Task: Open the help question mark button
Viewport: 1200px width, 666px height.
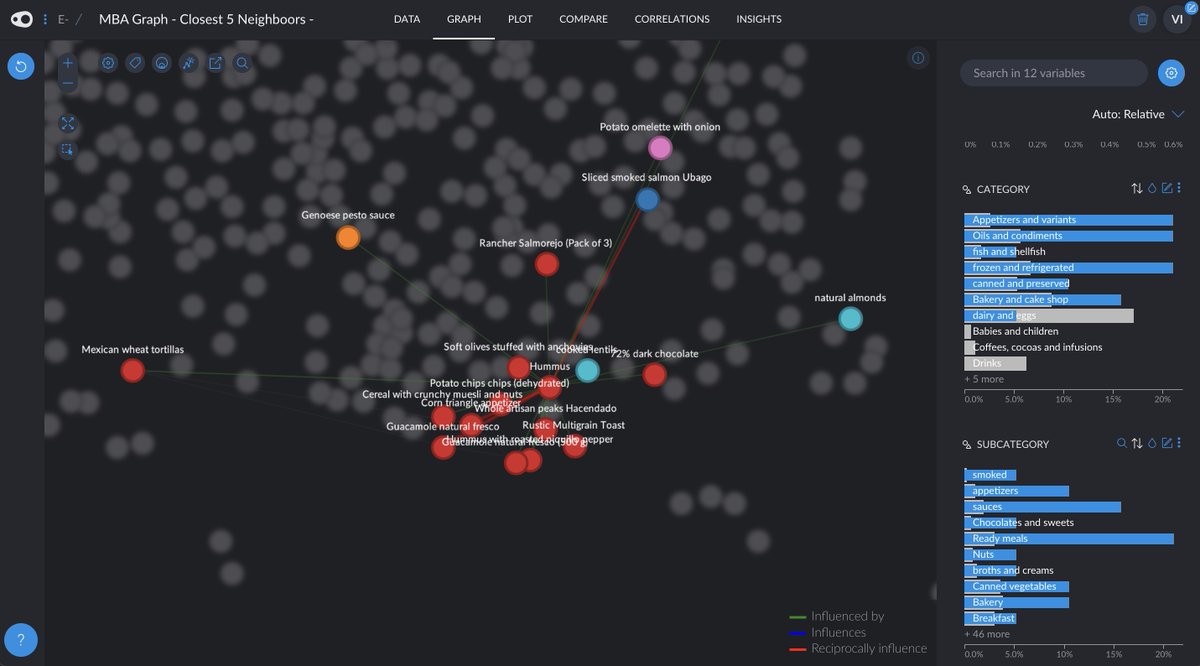Action: pyautogui.click(x=21, y=639)
